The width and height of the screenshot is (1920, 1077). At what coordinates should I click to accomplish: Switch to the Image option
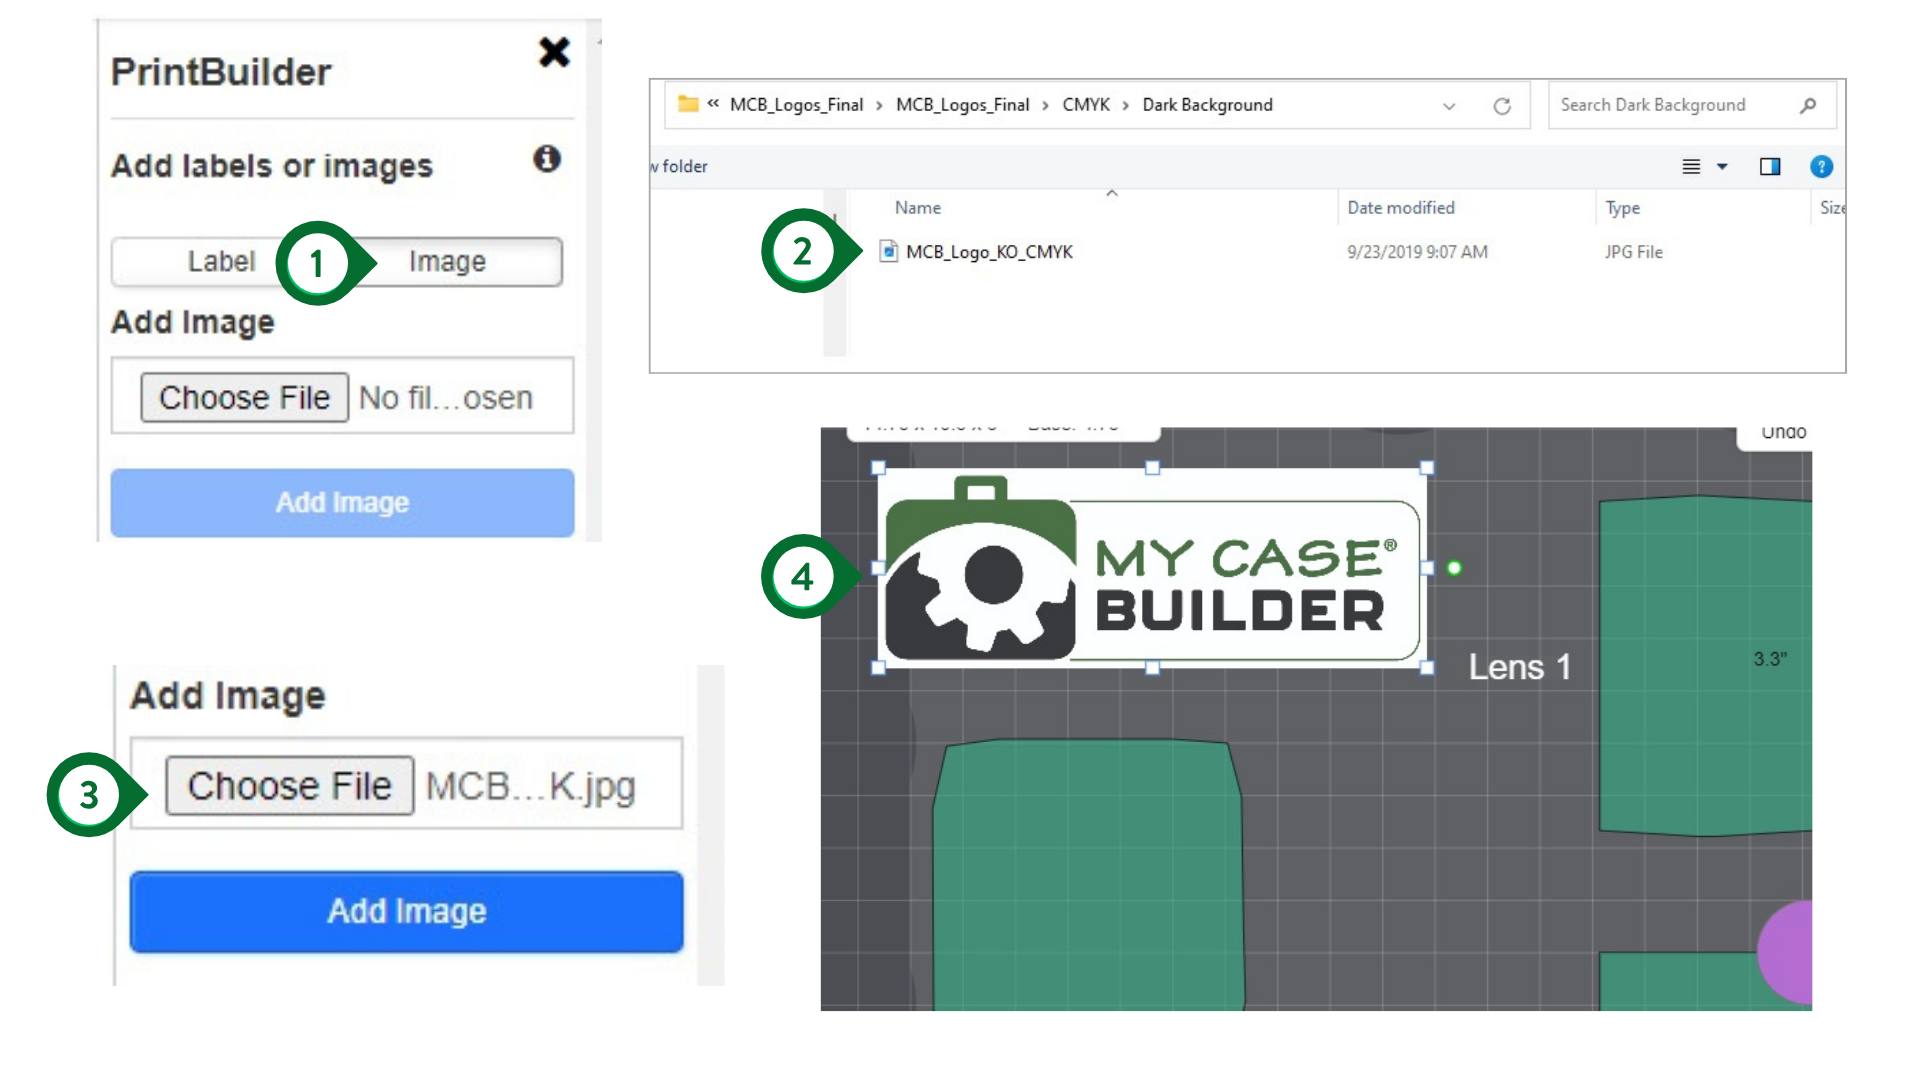447,262
